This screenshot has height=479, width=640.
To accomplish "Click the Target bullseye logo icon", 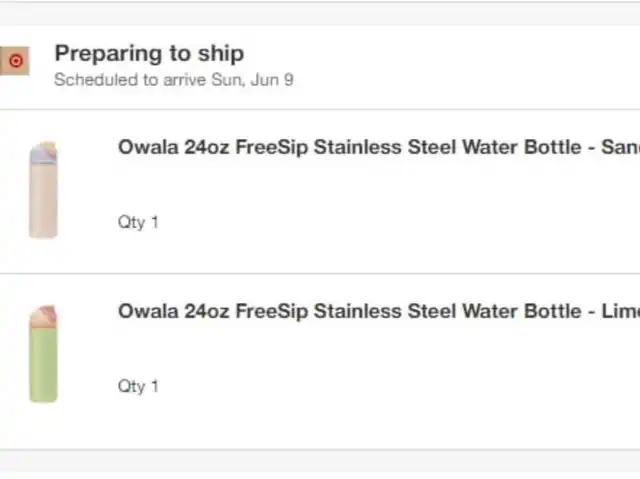I will pyautogui.click(x=14, y=60).
